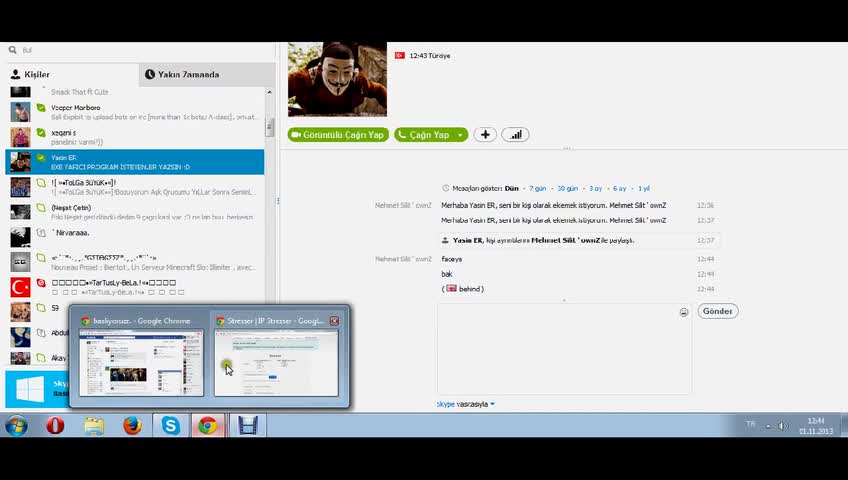Screen dimensions: 848x480
Task: Click the sidebar splitter grip handle
Action: click(x=278, y=201)
